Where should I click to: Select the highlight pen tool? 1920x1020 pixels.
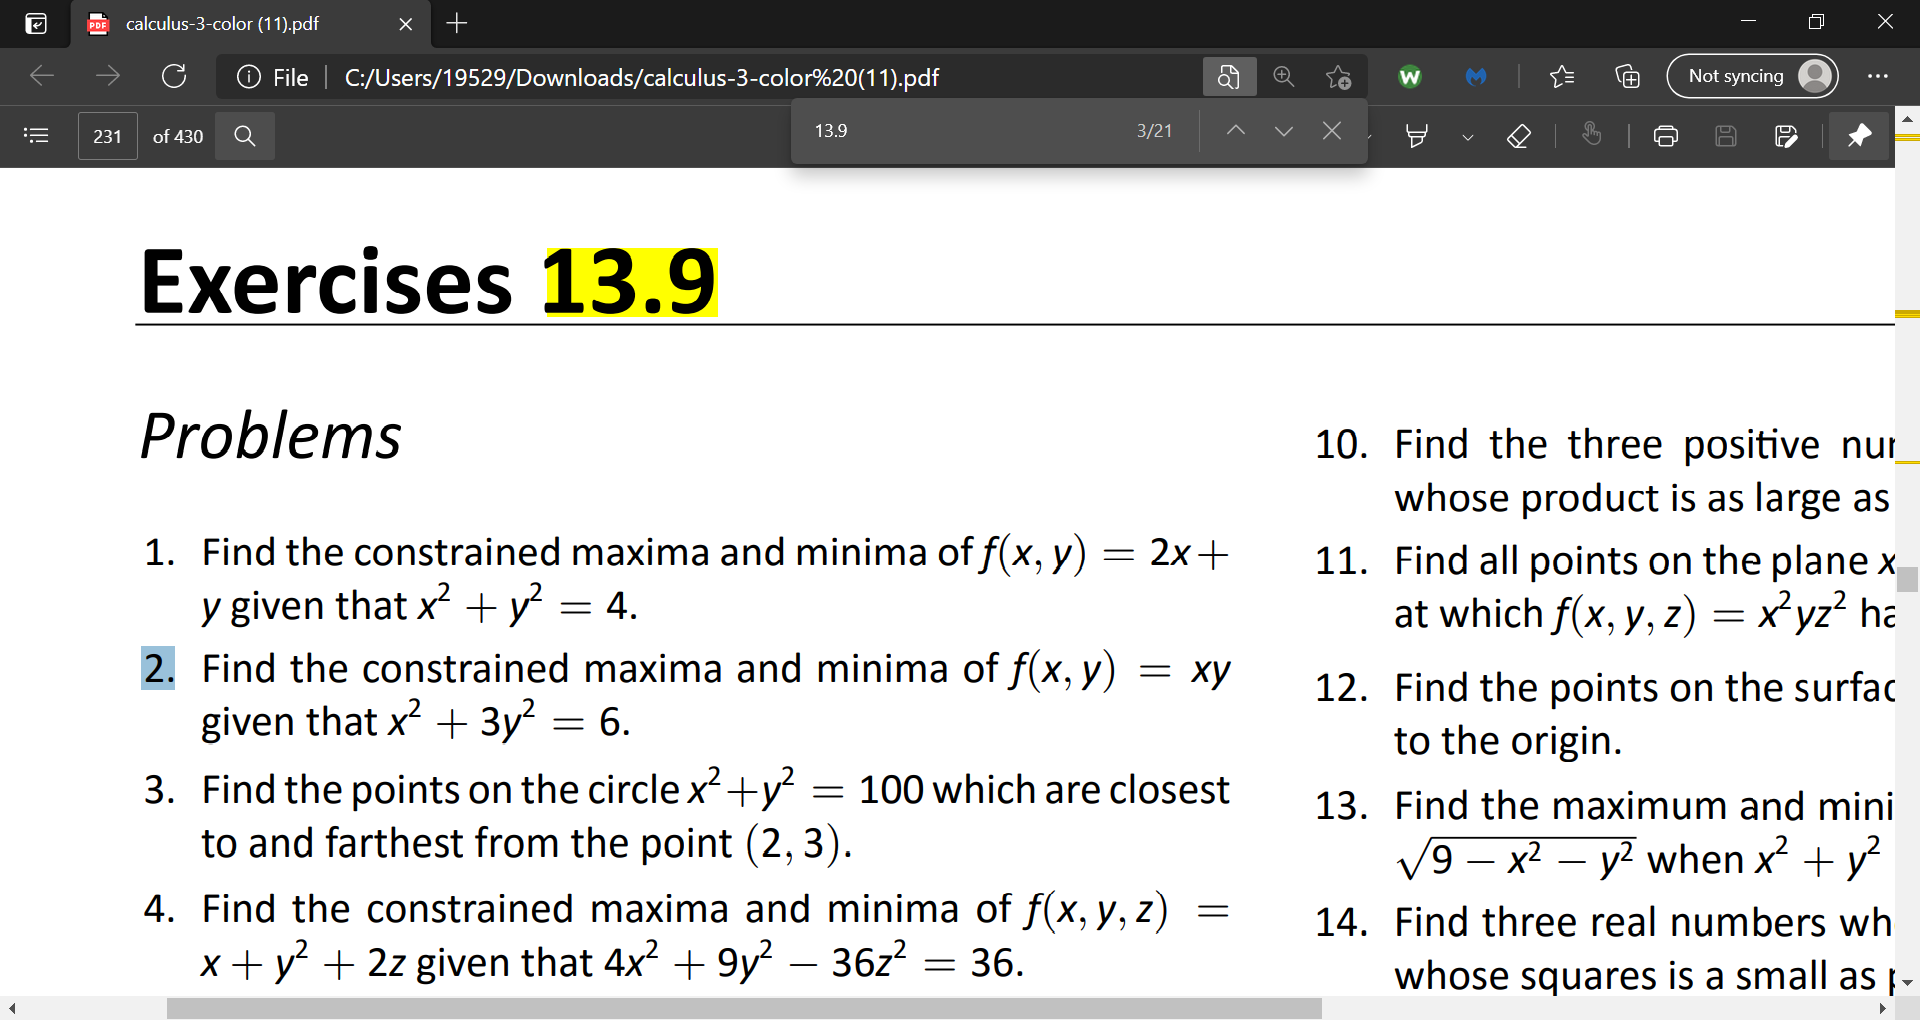pos(1415,136)
